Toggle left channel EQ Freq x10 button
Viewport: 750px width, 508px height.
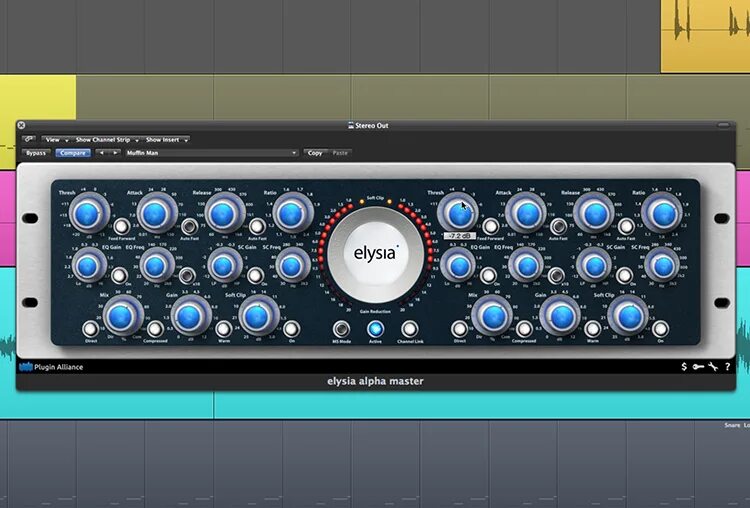coord(187,276)
